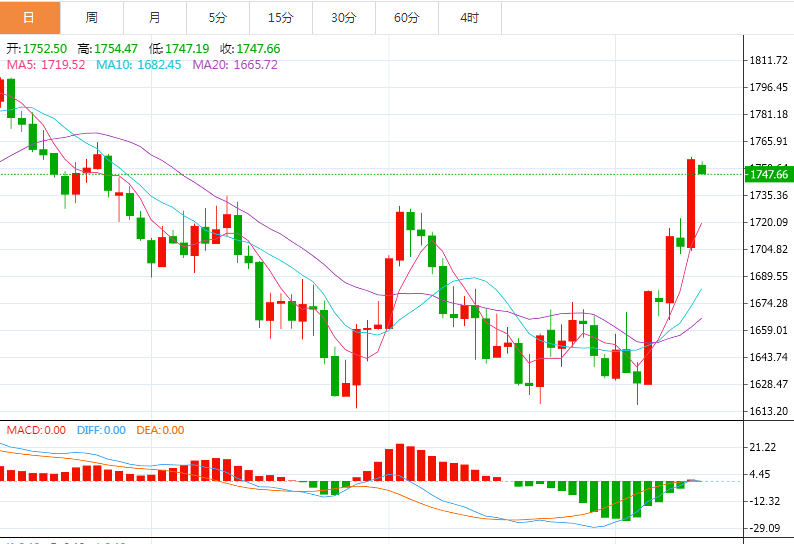Click the -12.32 MACD axis label
794x544 pixels.
pos(765,501)
